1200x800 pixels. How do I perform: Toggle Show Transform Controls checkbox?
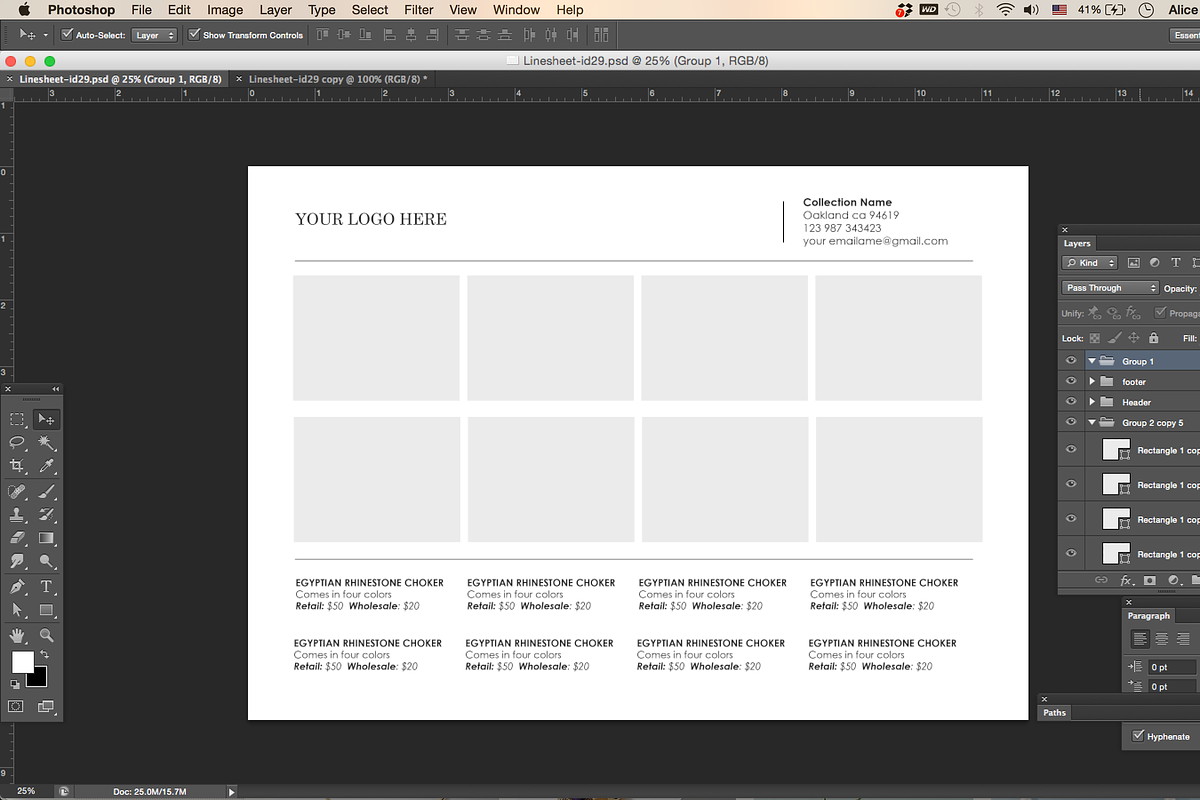(x=194, y=34)
